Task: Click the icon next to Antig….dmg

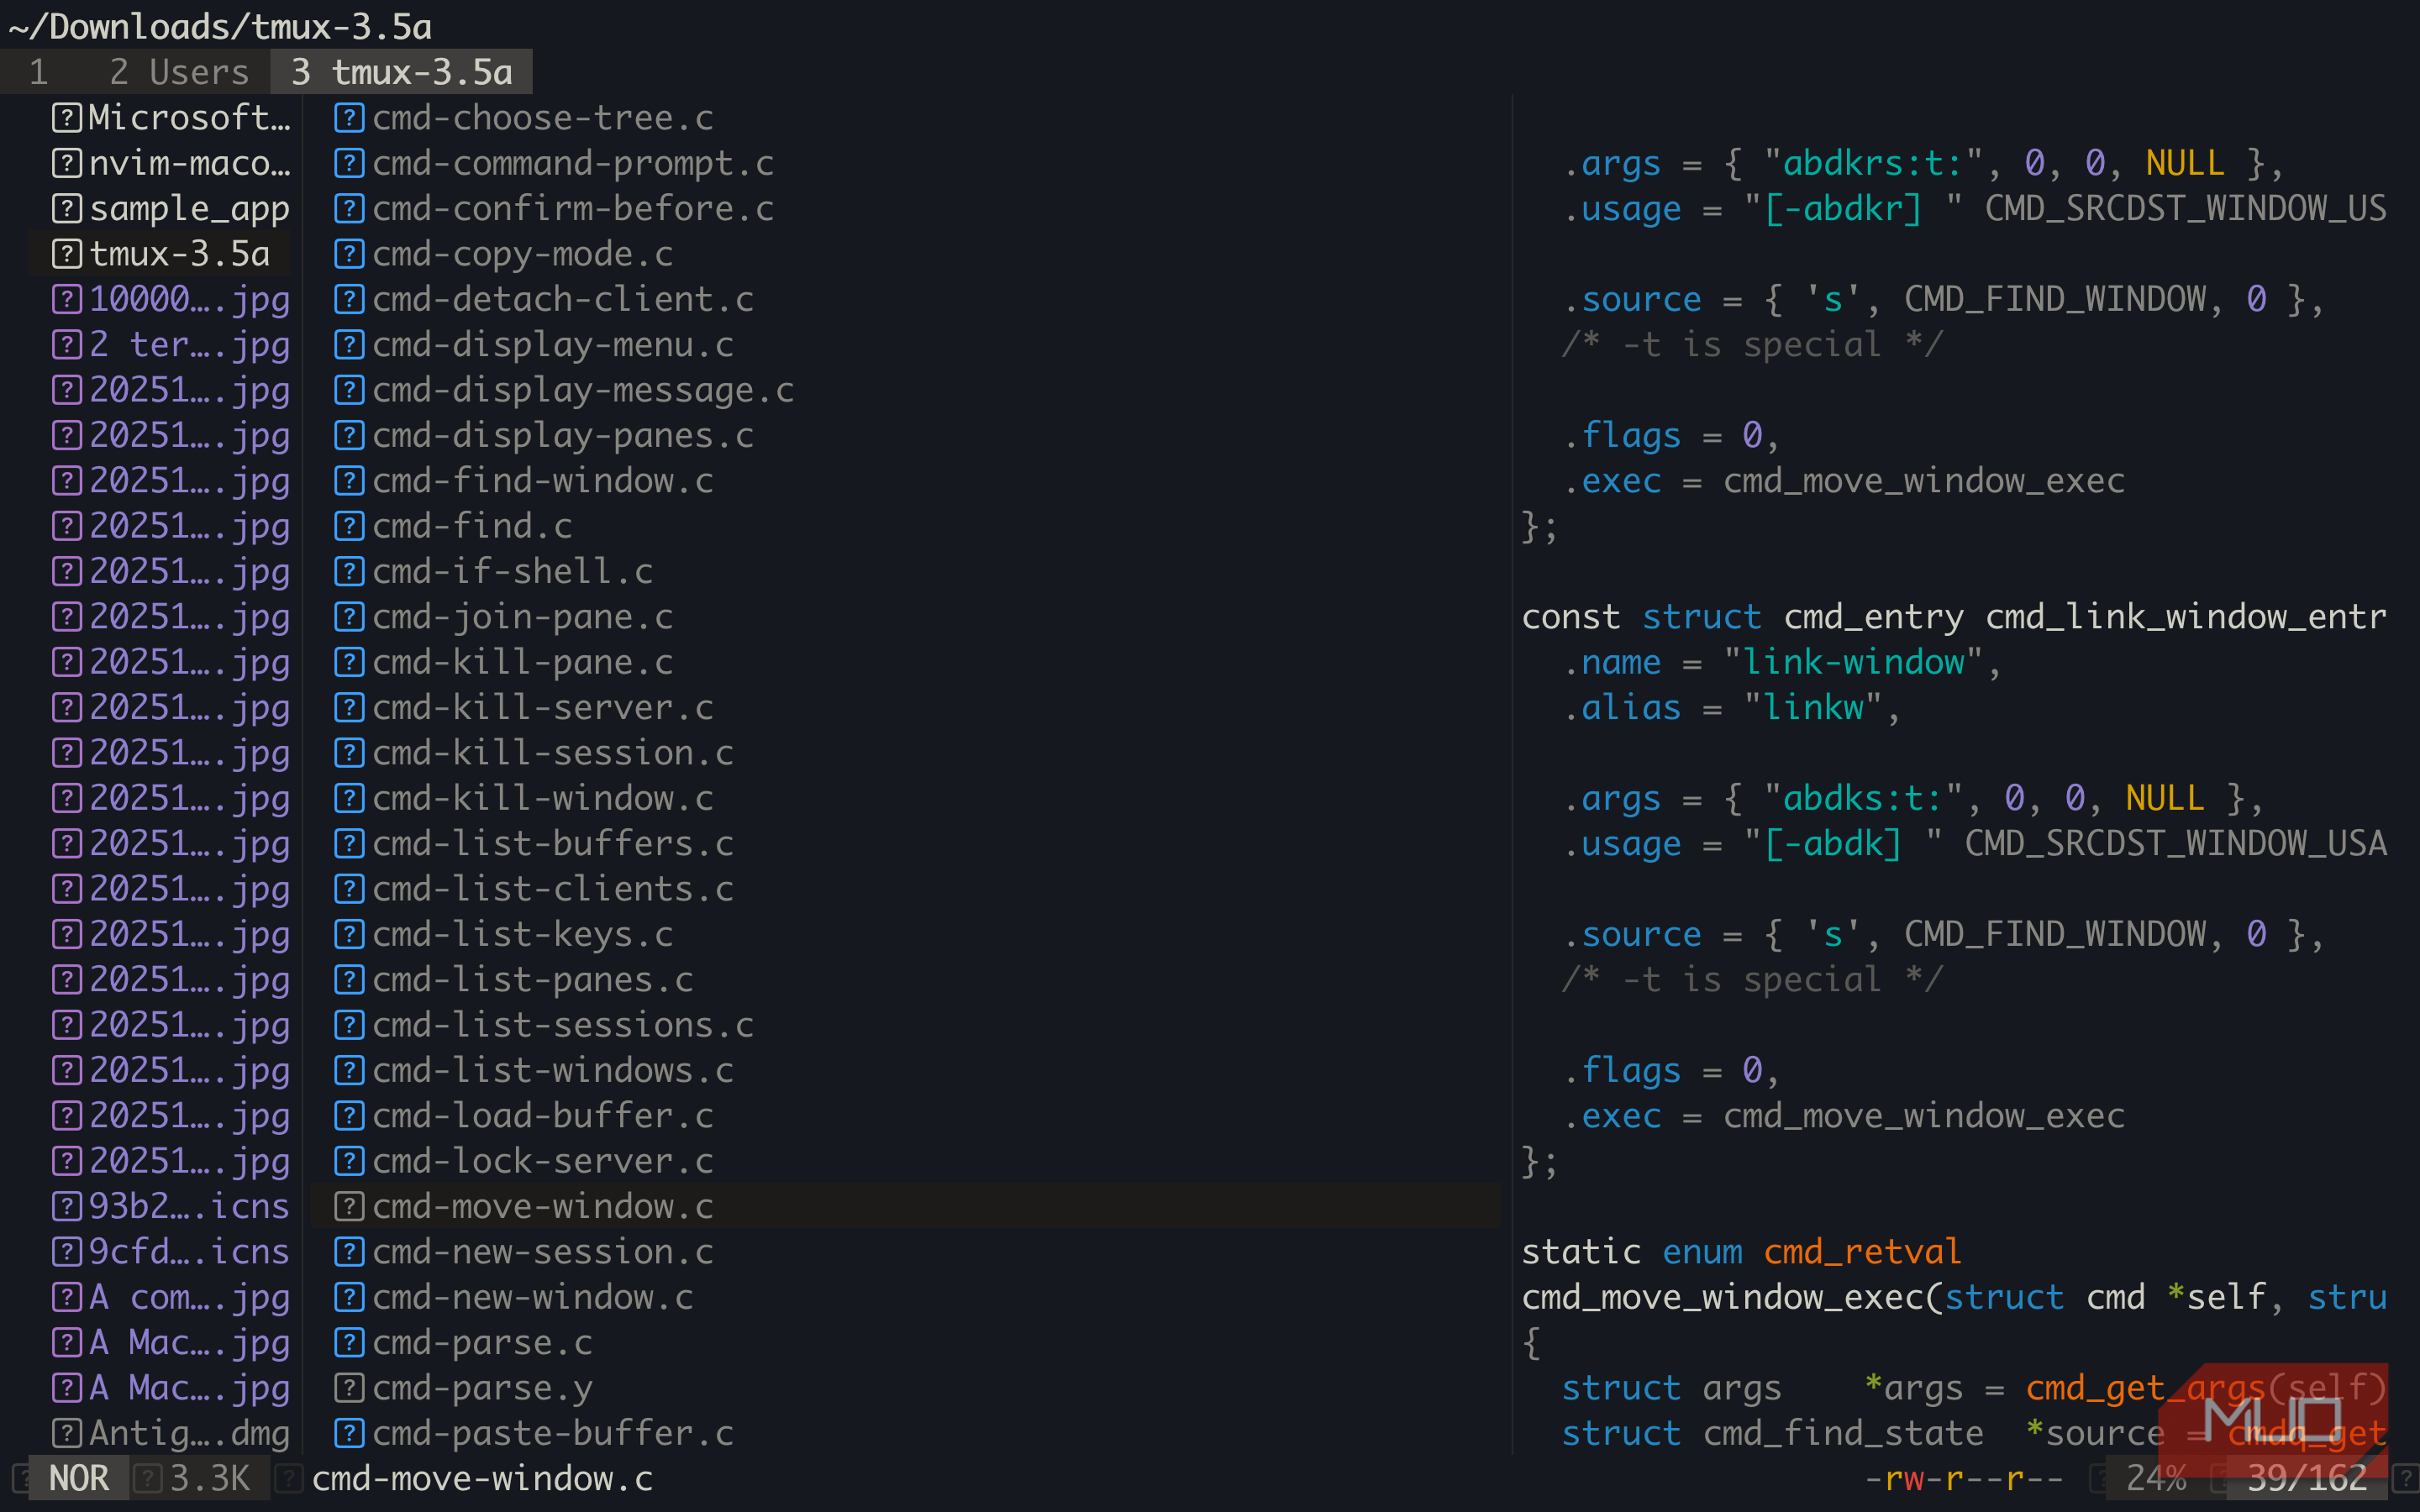Action: click(66, 1433)
